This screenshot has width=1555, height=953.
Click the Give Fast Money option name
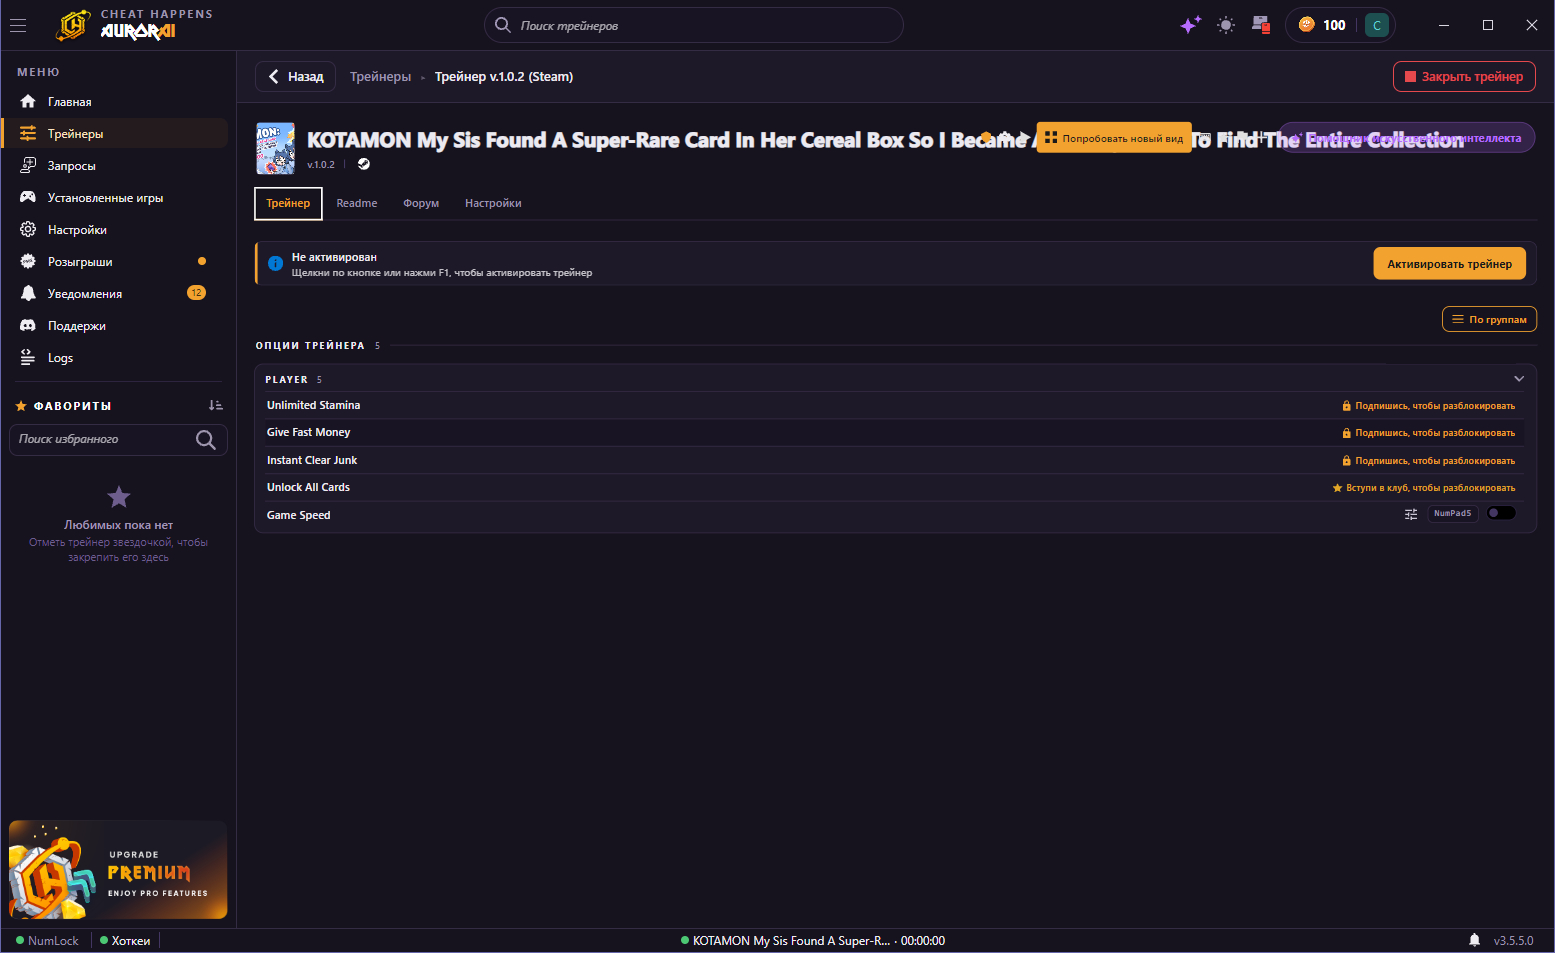click(x=308, y=432)
